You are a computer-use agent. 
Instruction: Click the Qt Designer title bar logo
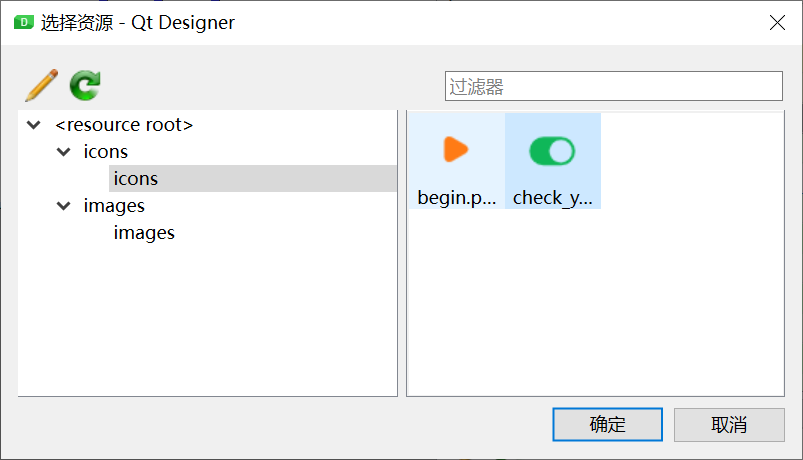(x=23, y=23)
